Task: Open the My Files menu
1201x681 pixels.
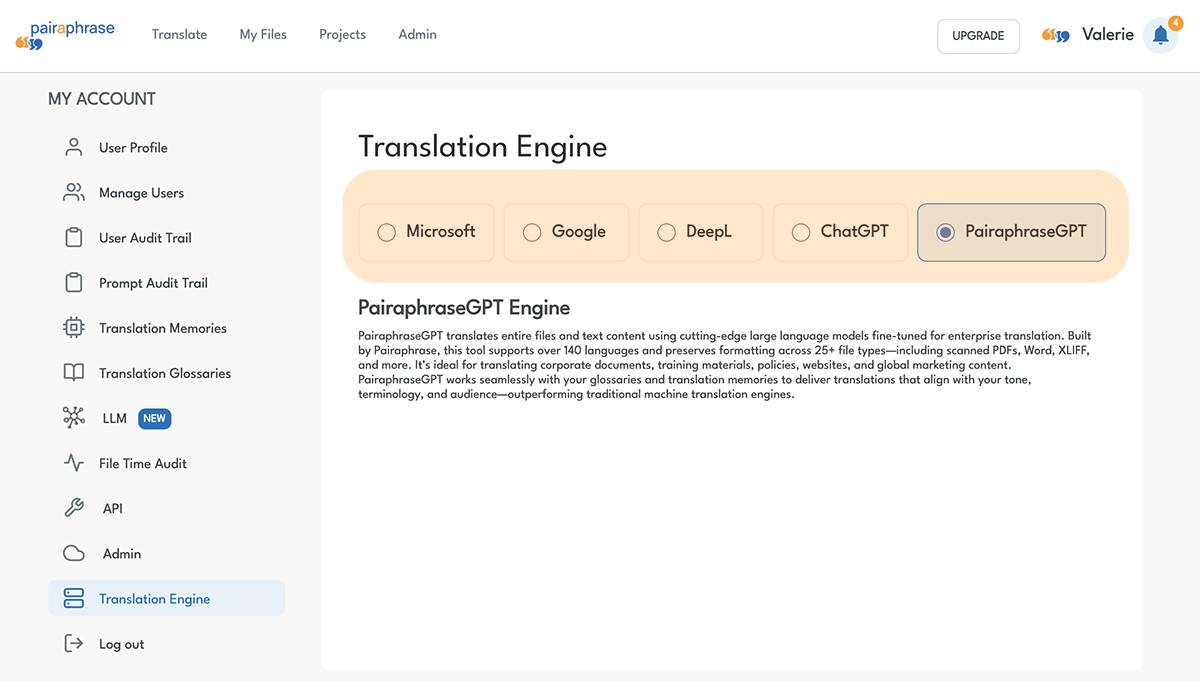Action: (x=263, y=35)
